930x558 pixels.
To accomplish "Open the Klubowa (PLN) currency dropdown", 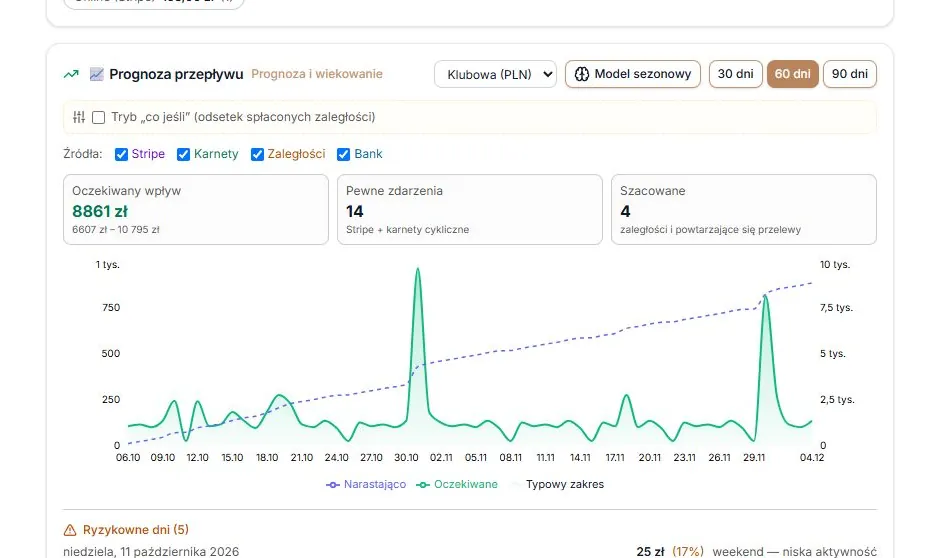I will pos(495,74).
